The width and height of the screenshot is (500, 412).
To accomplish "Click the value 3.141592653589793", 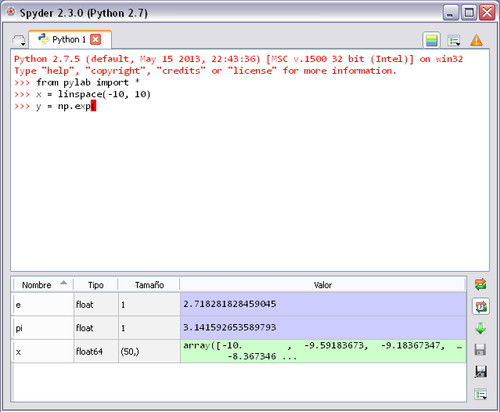I will [x=323, y=328].
